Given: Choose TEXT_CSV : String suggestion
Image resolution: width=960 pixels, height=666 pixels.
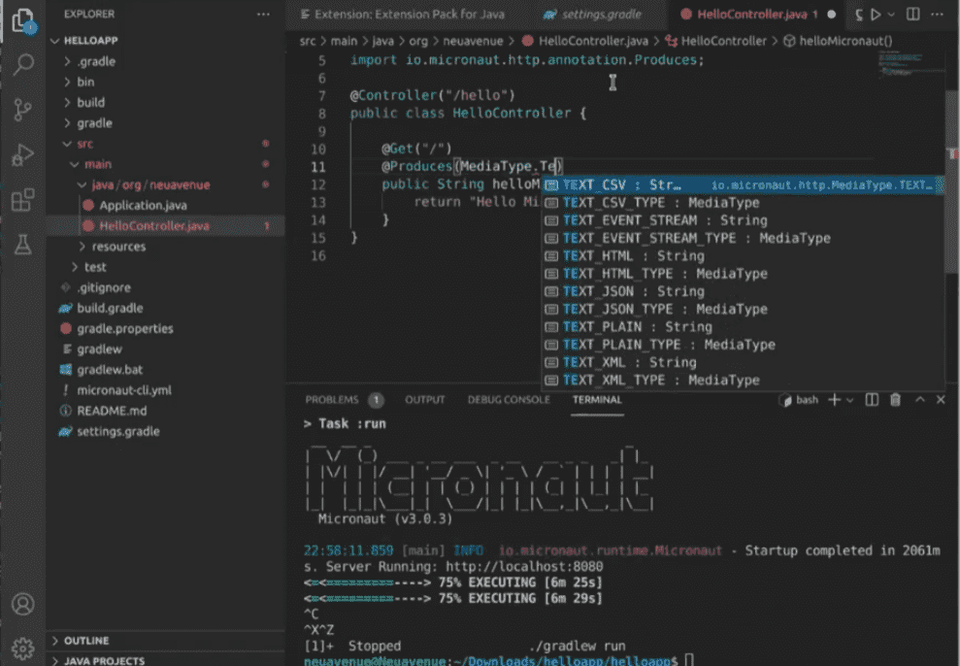Looking at the screenshot, I should click(x=743, y=185).
